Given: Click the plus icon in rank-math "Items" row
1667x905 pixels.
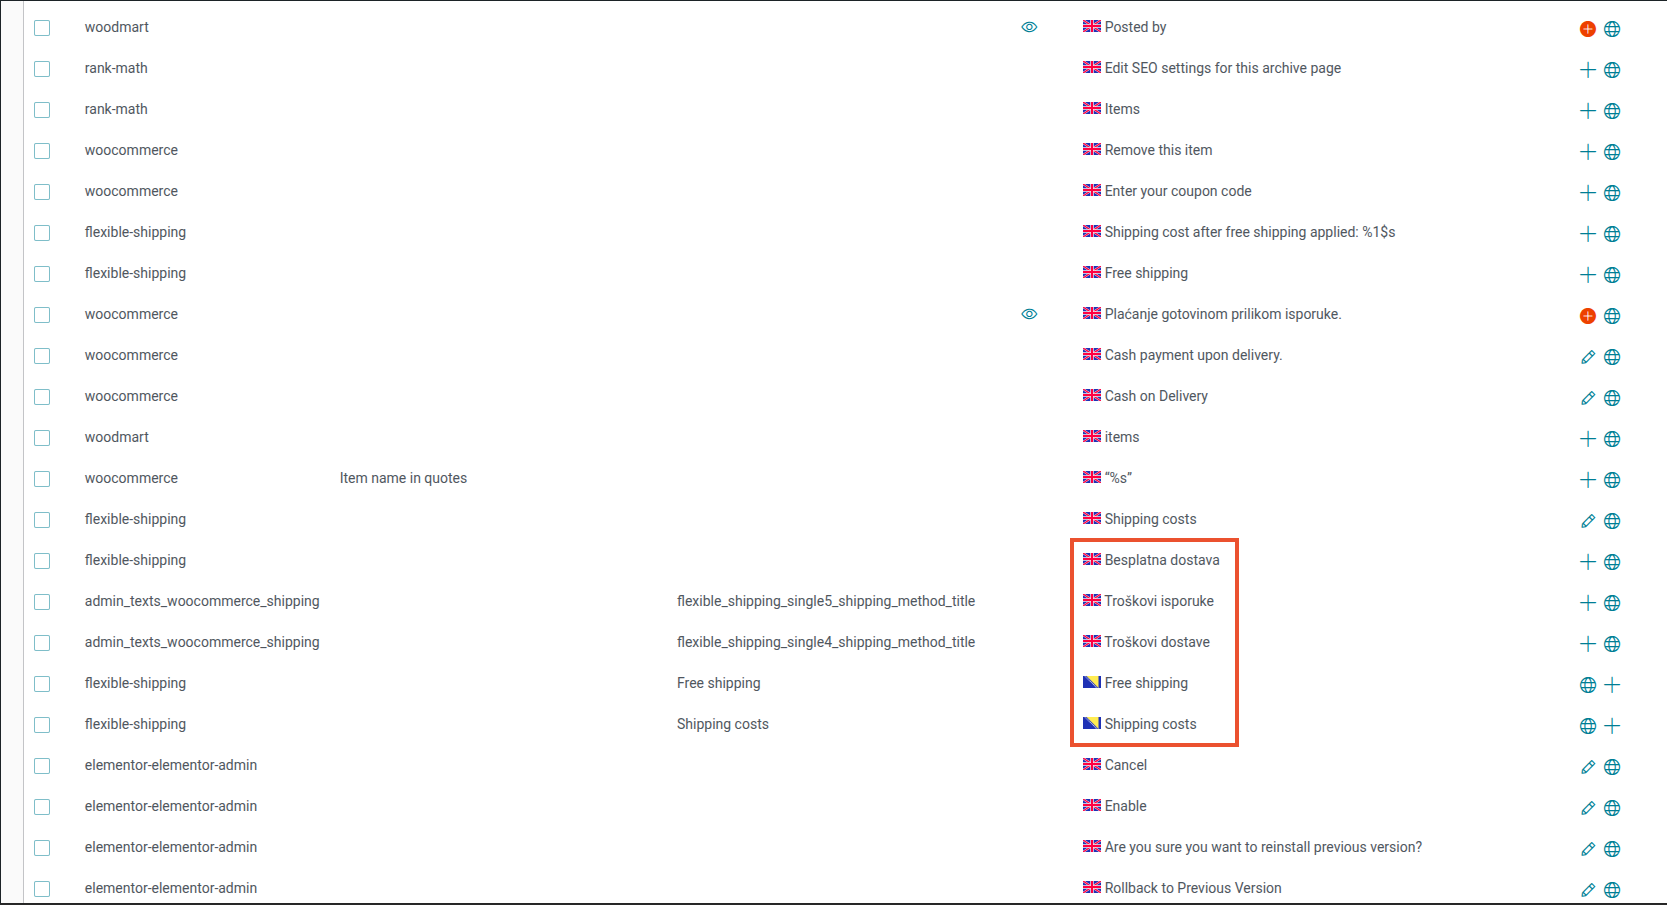Looking at the screenshot, I should point(1587,111).
